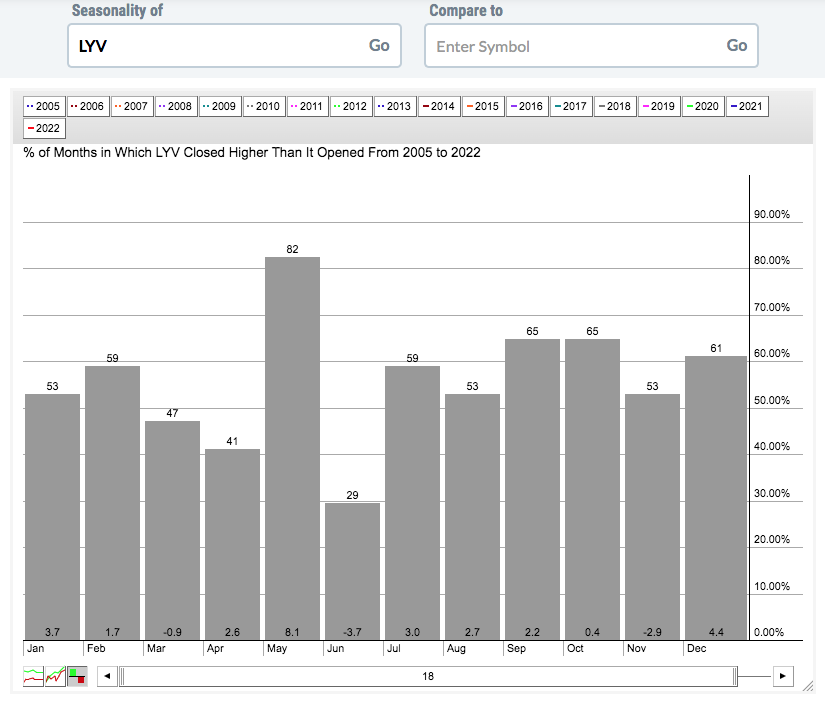Click the December average return value 4.4
Viewport: 825px width, 702px height.
tap(716, 632)
